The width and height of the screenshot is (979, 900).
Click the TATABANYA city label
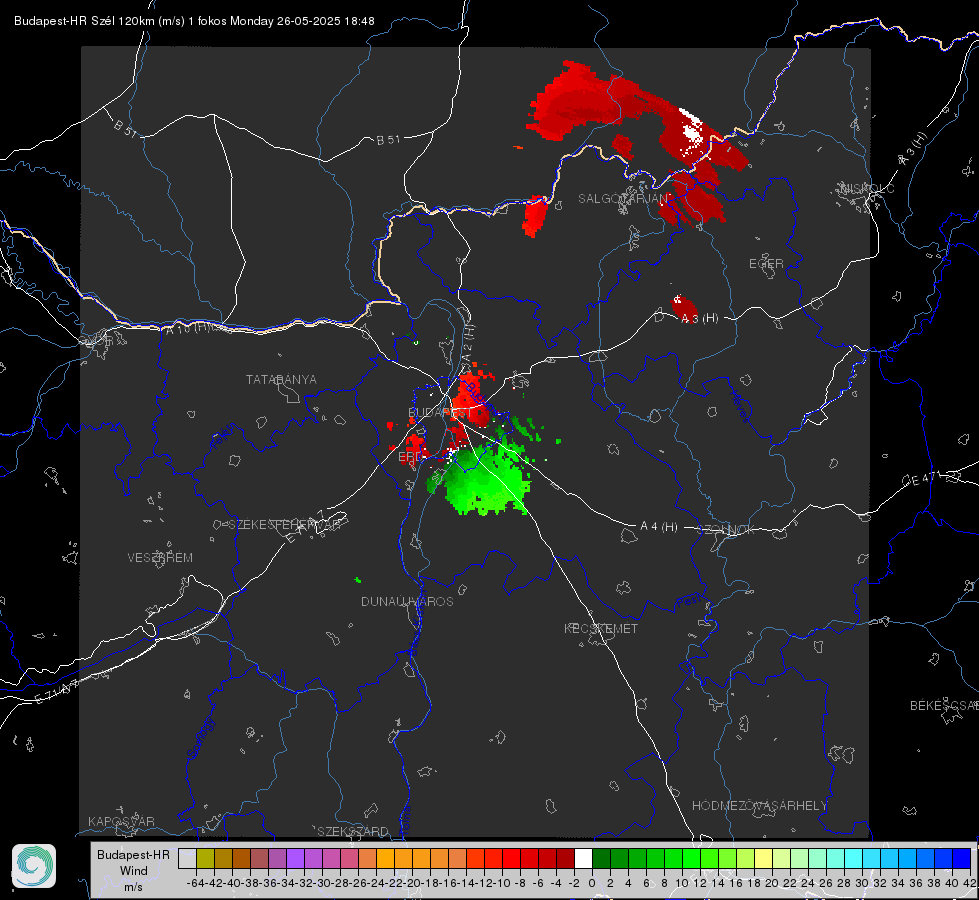(x=281, y=379)
